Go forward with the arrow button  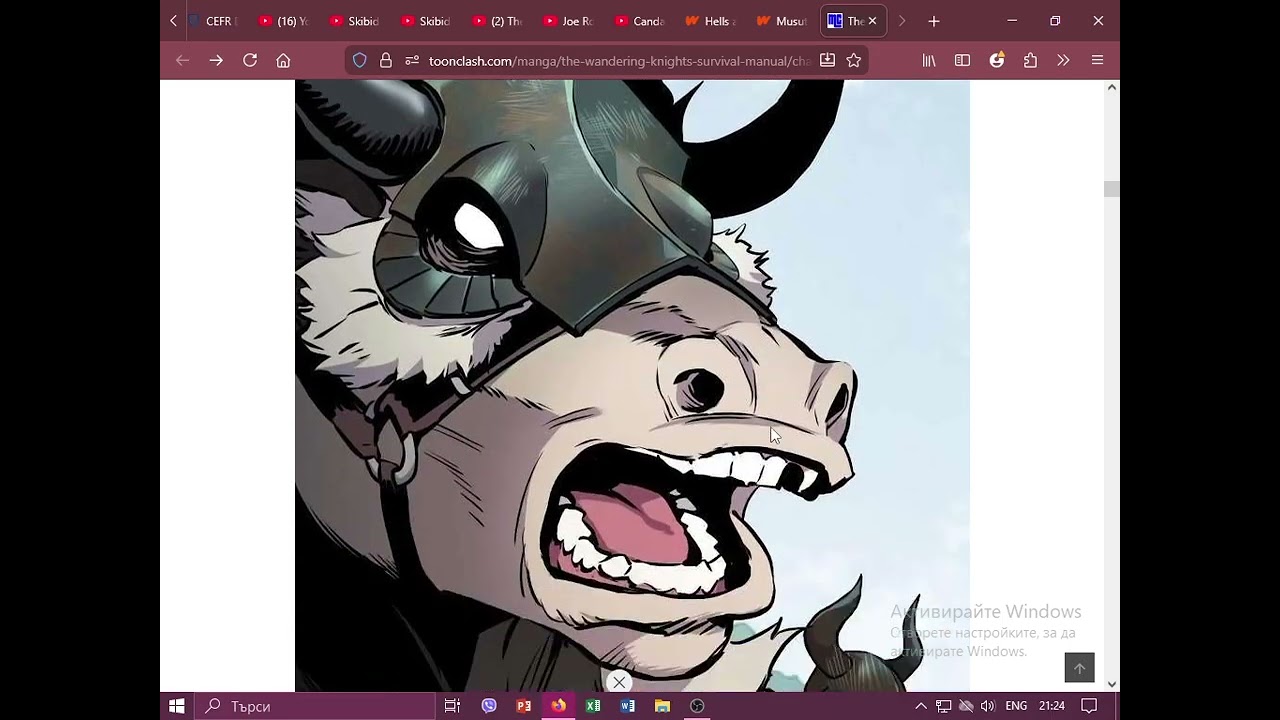(216, 61)
